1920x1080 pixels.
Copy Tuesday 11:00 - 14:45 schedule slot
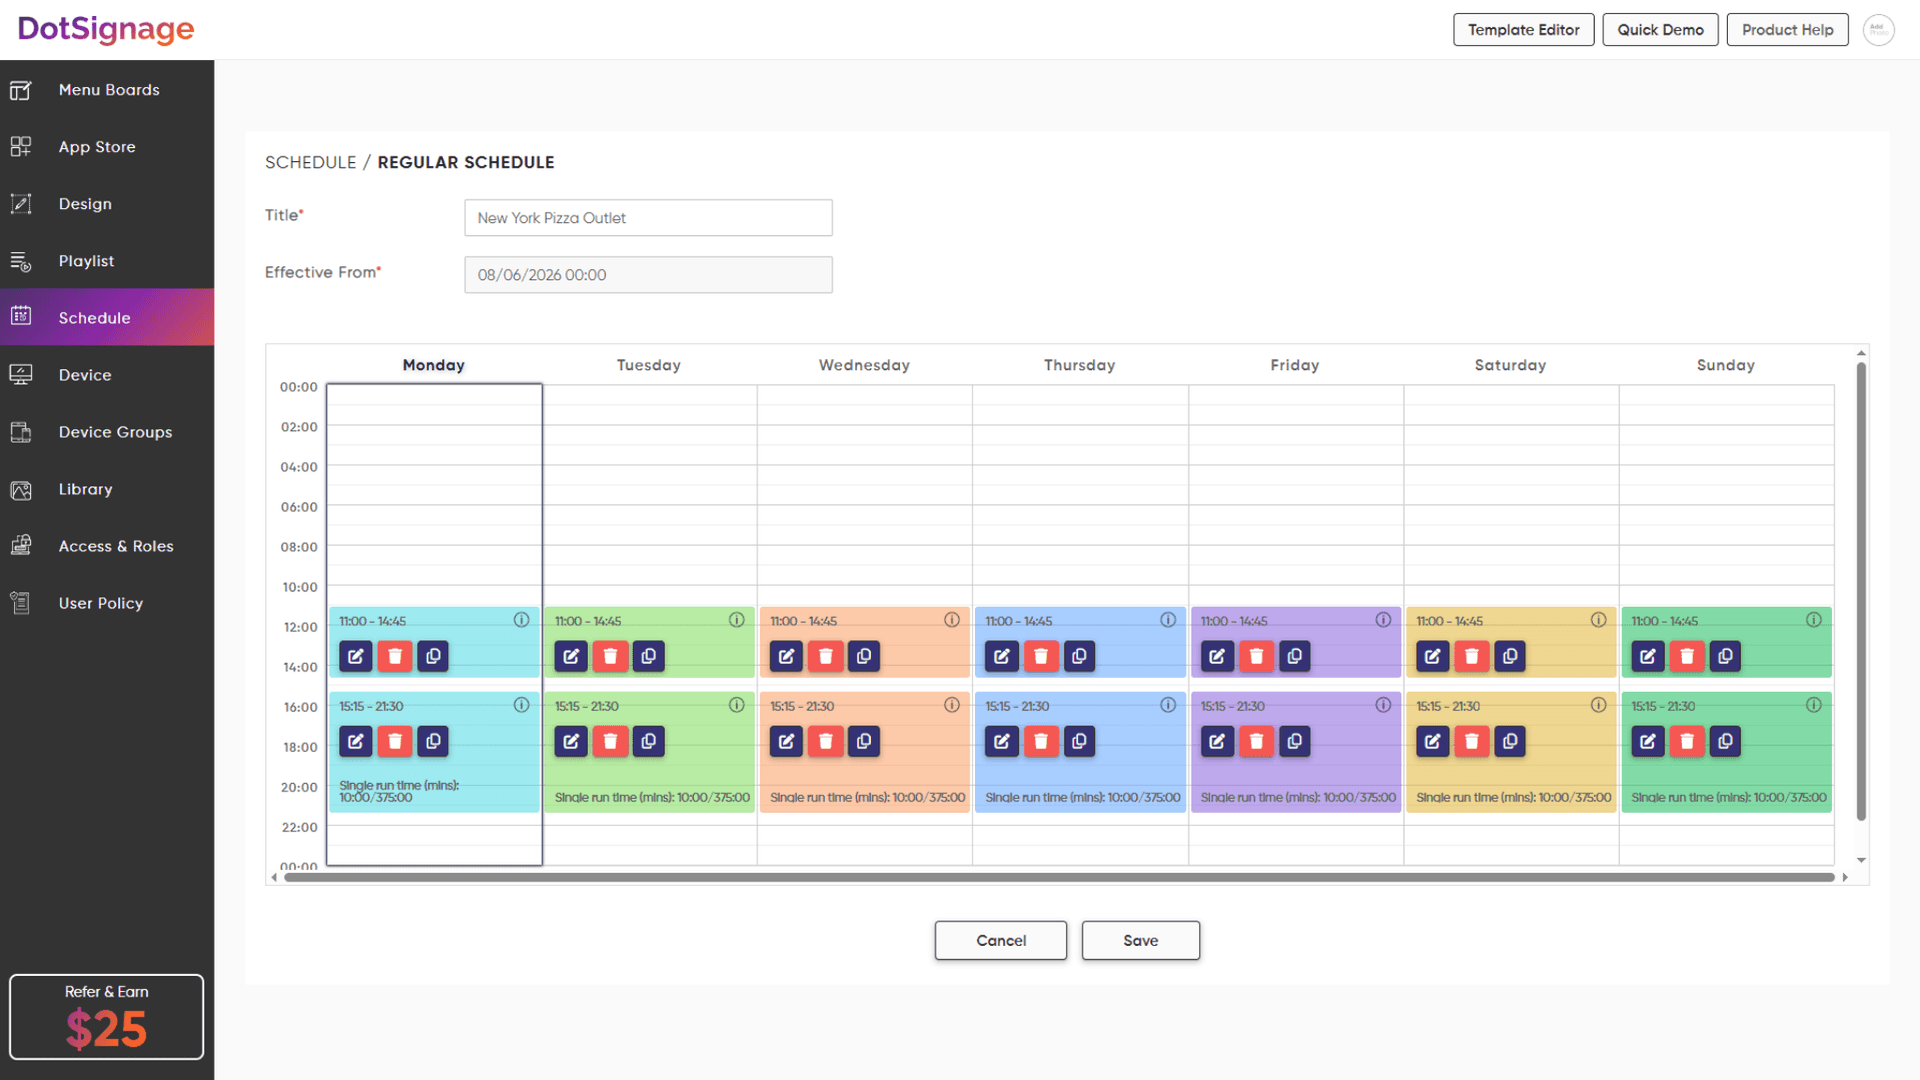click(649, 656)
